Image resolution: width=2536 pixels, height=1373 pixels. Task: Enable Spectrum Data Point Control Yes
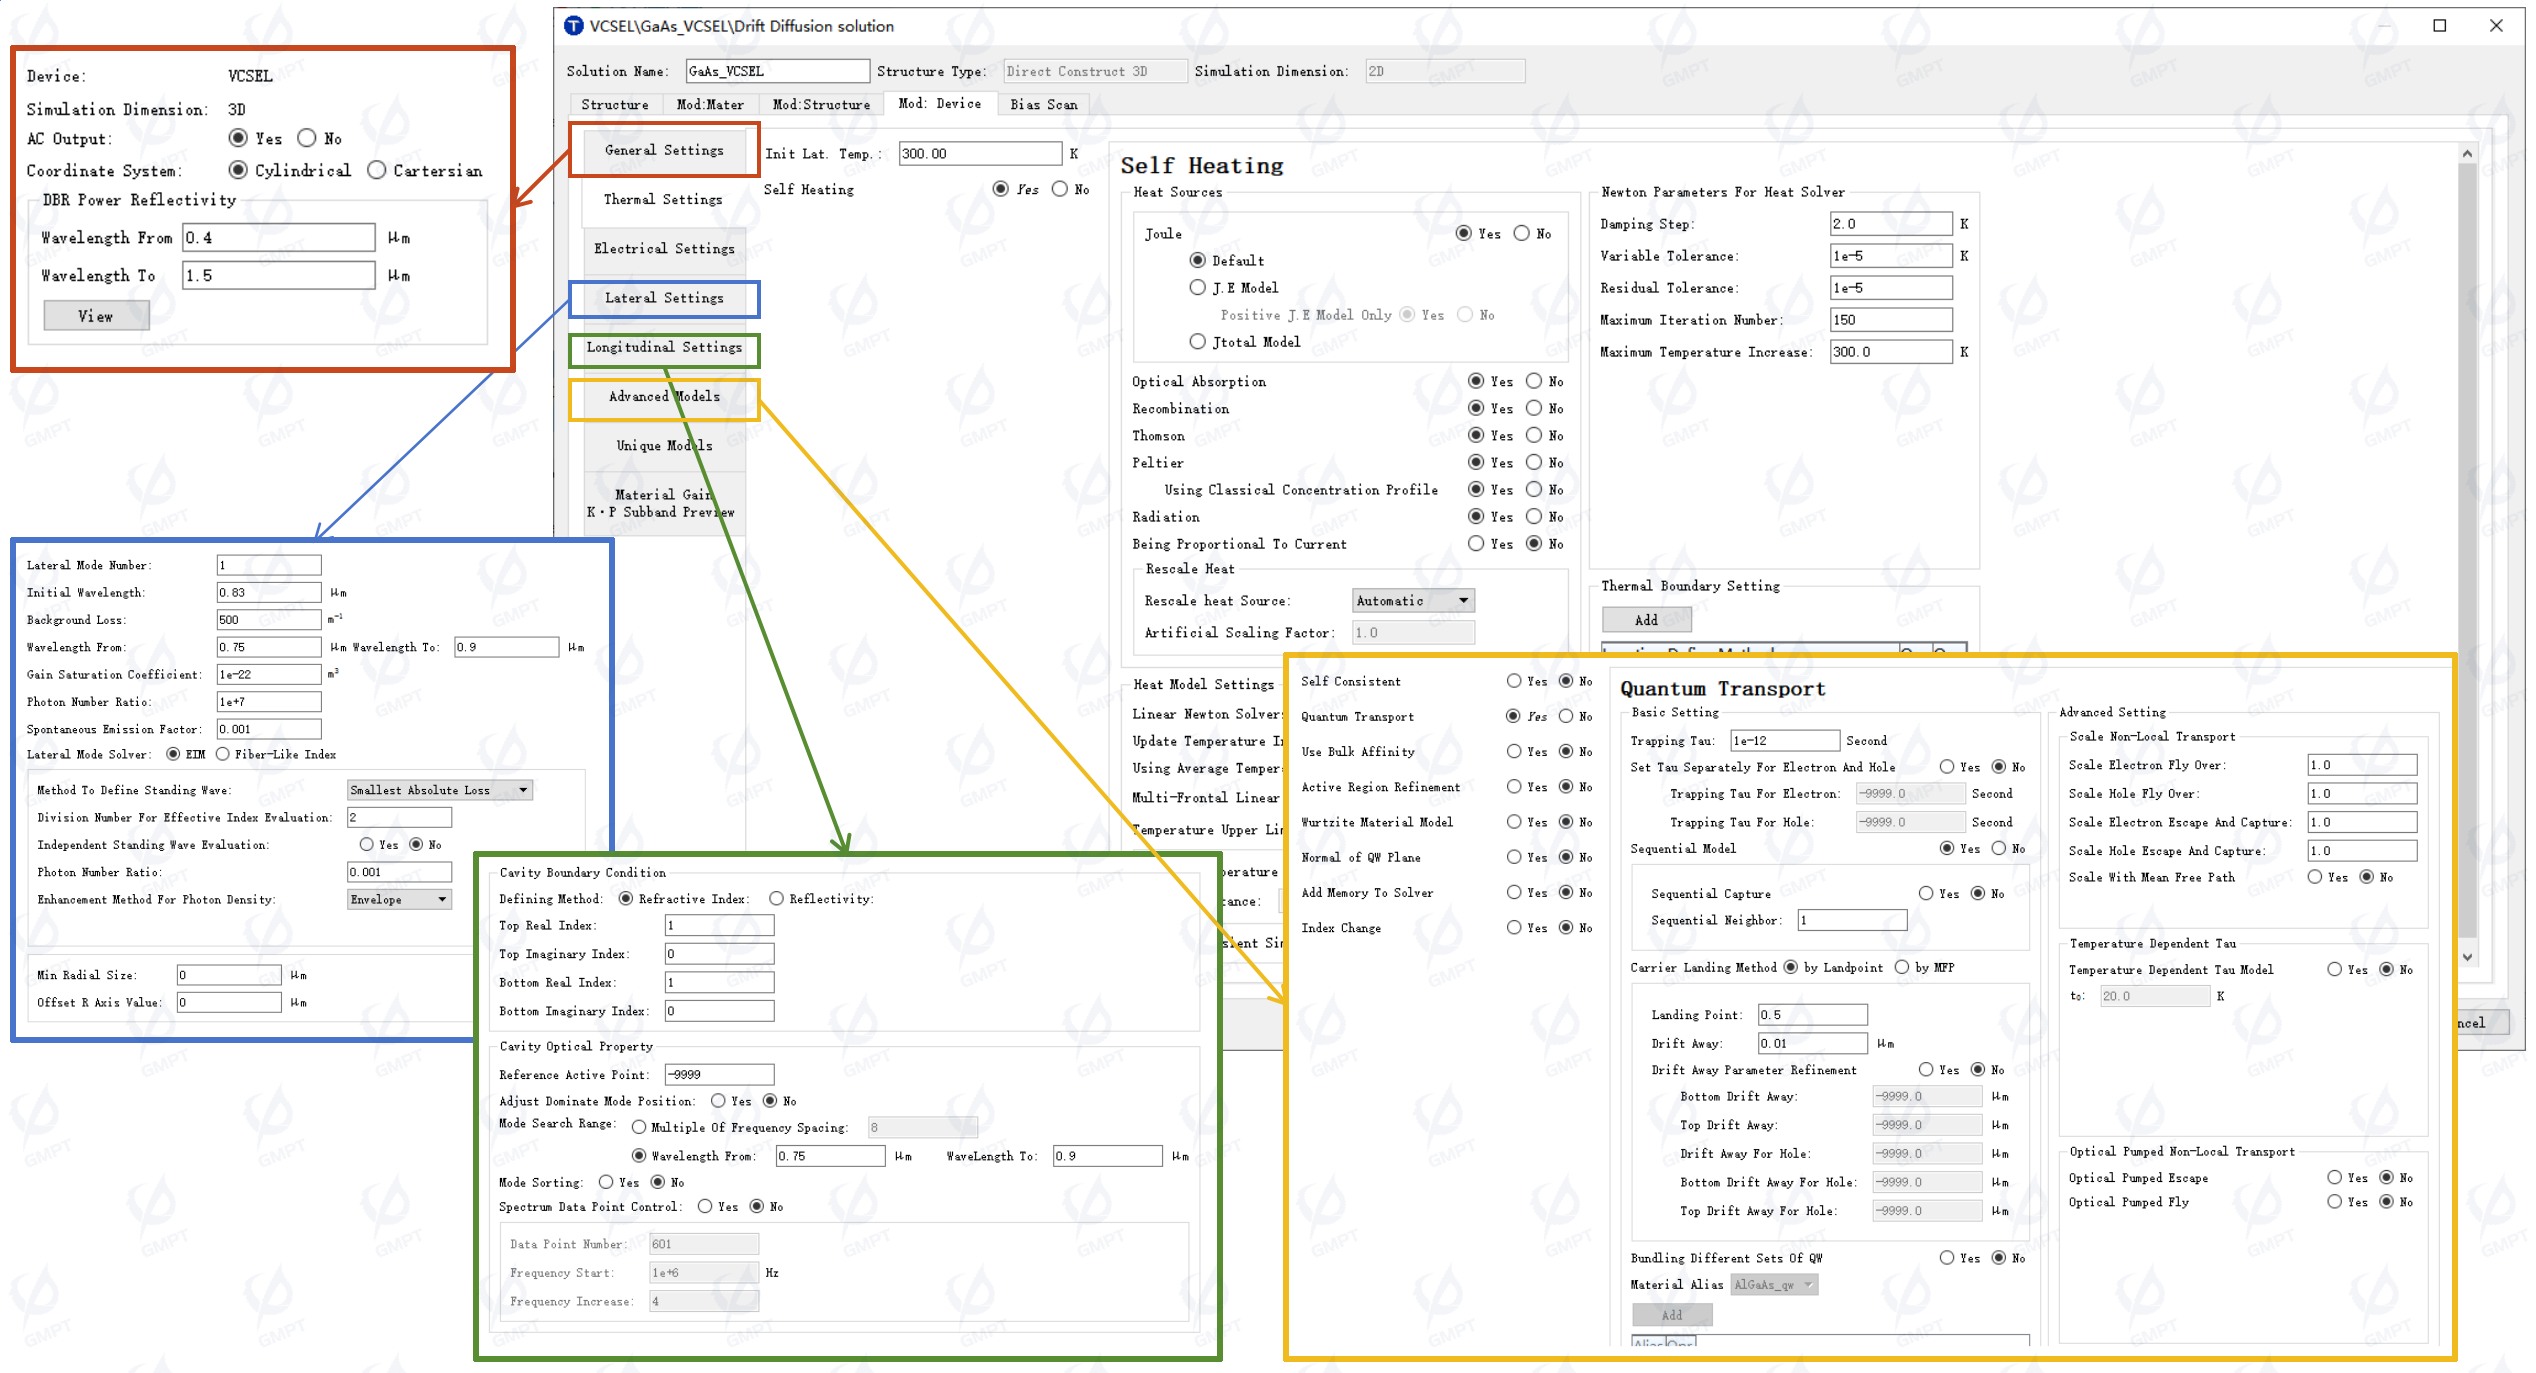(x=705, y=1206)
